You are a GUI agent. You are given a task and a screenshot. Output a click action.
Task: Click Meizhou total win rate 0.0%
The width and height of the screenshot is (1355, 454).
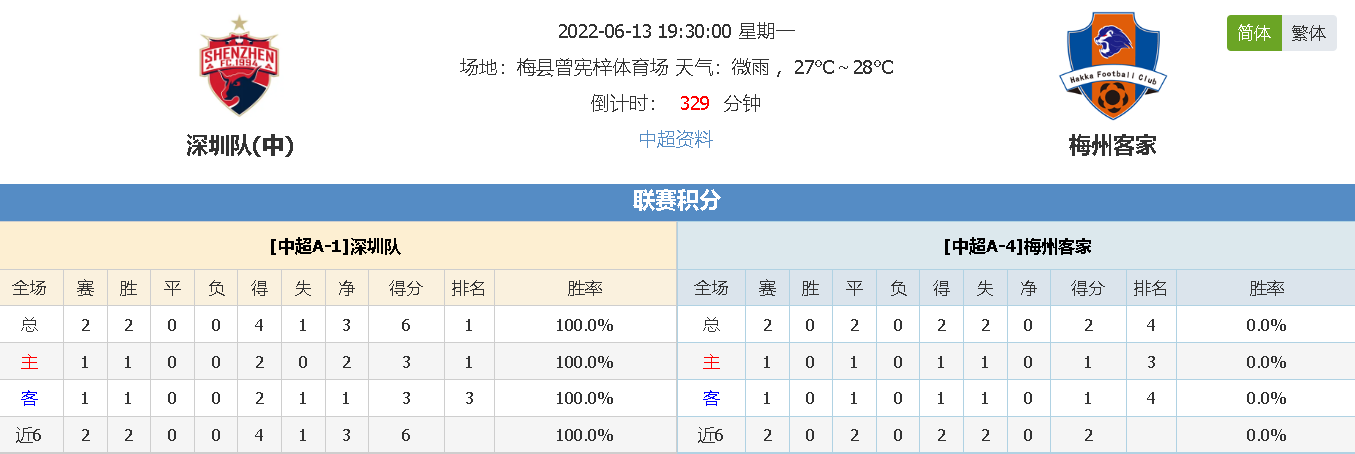[x=1266, y=325]
